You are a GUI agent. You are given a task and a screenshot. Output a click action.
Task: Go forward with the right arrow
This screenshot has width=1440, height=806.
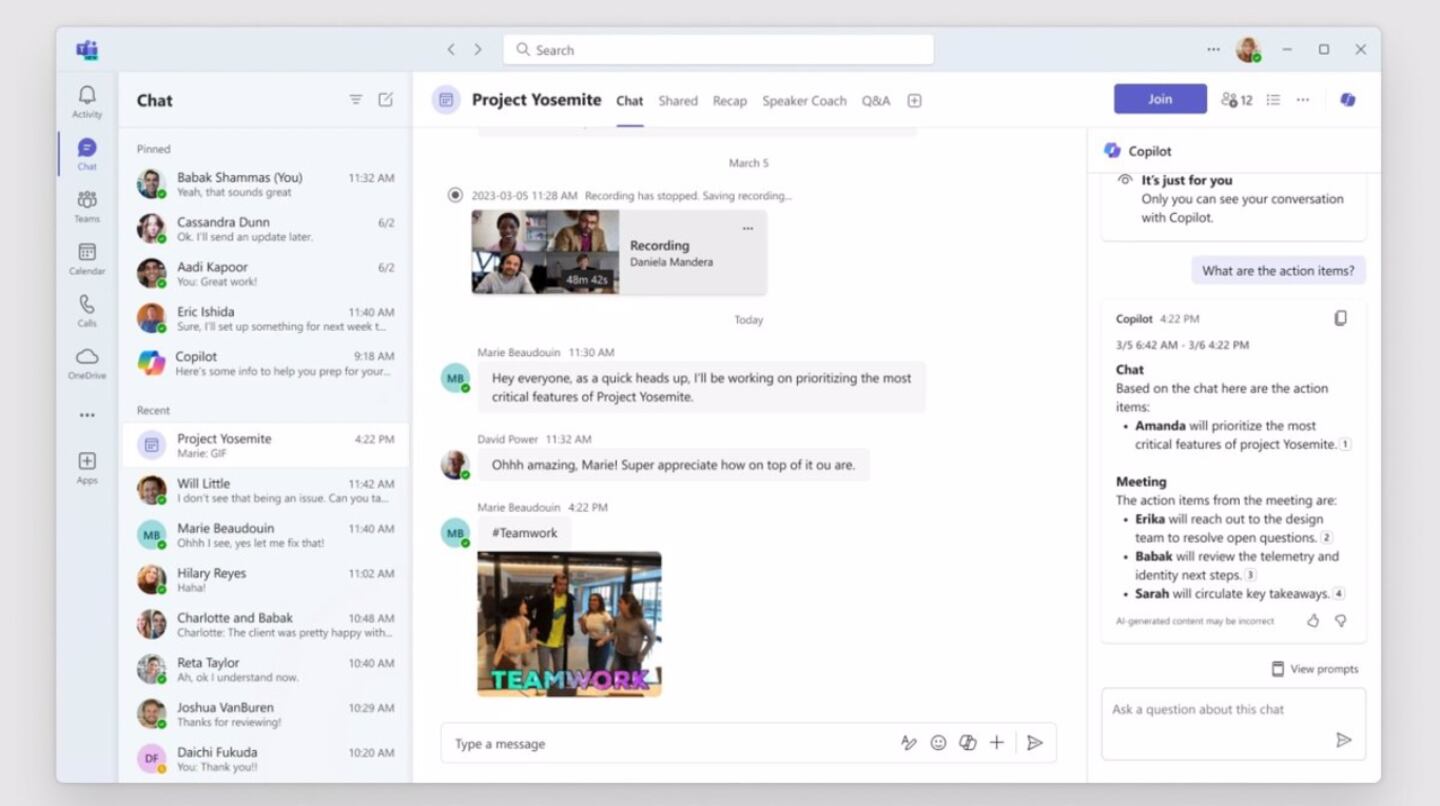(478, 49)
